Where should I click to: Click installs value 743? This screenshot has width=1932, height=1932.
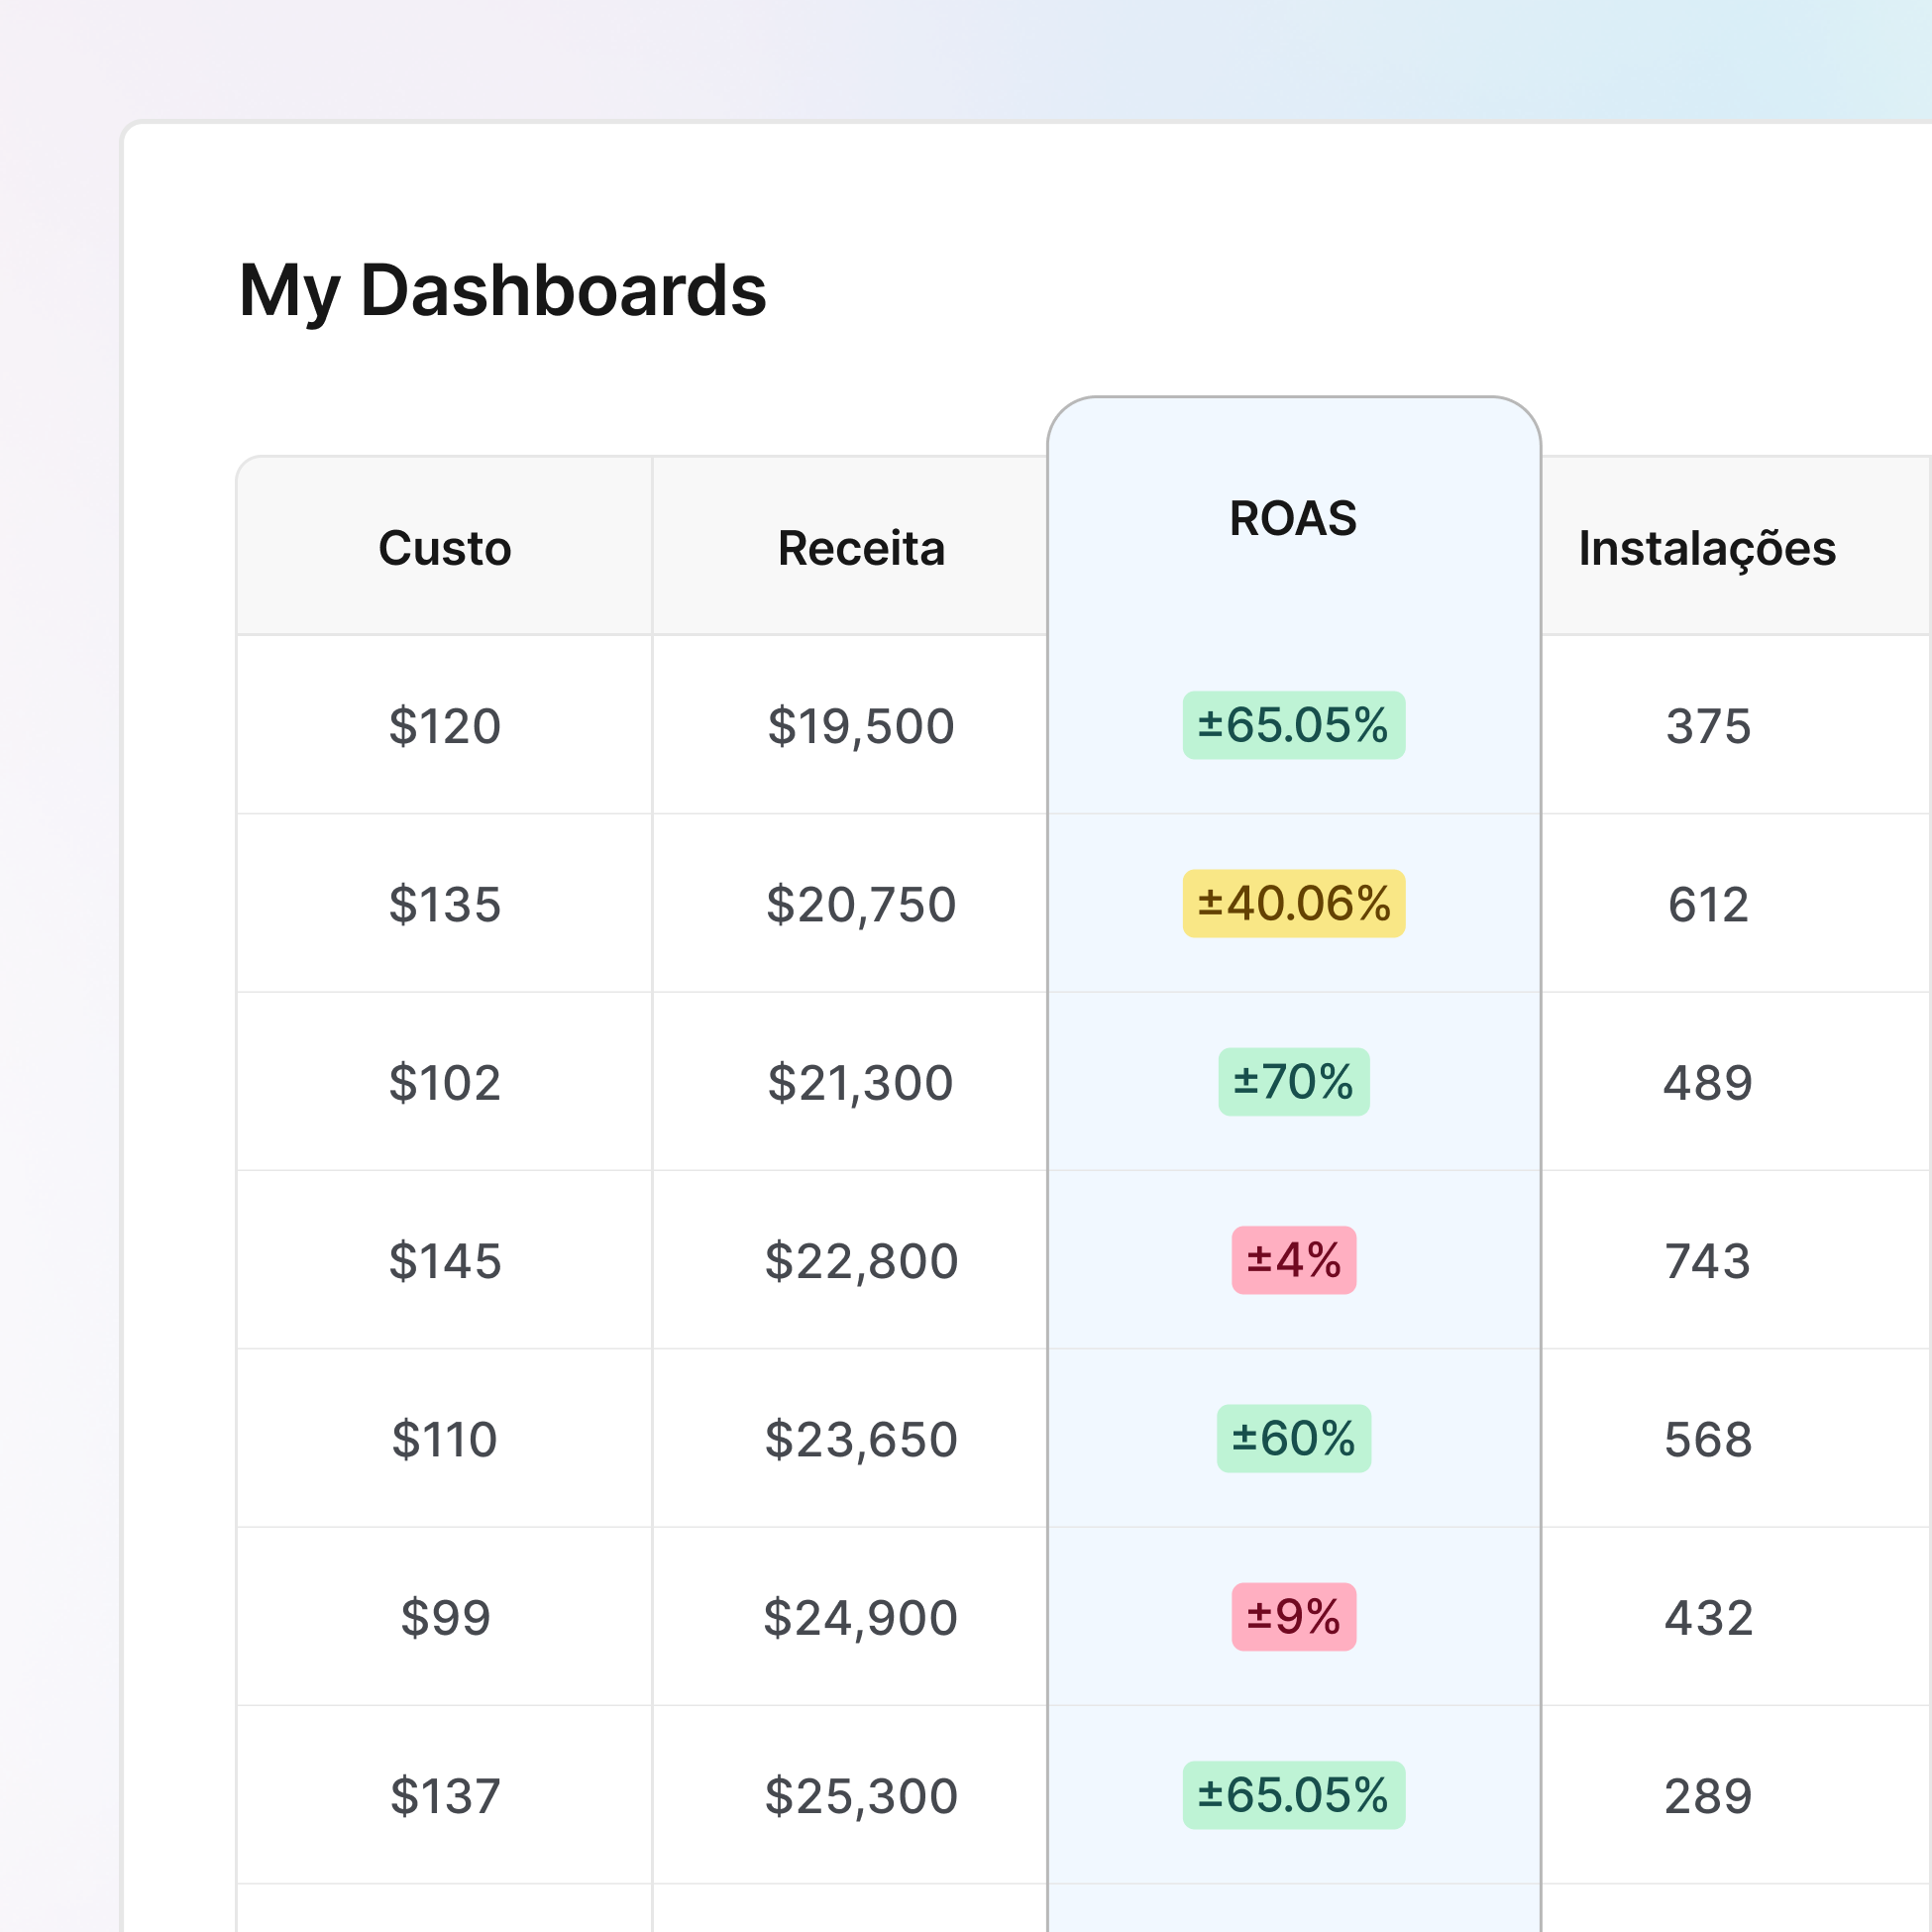pyautogui.click(x=1707, y=1261)
